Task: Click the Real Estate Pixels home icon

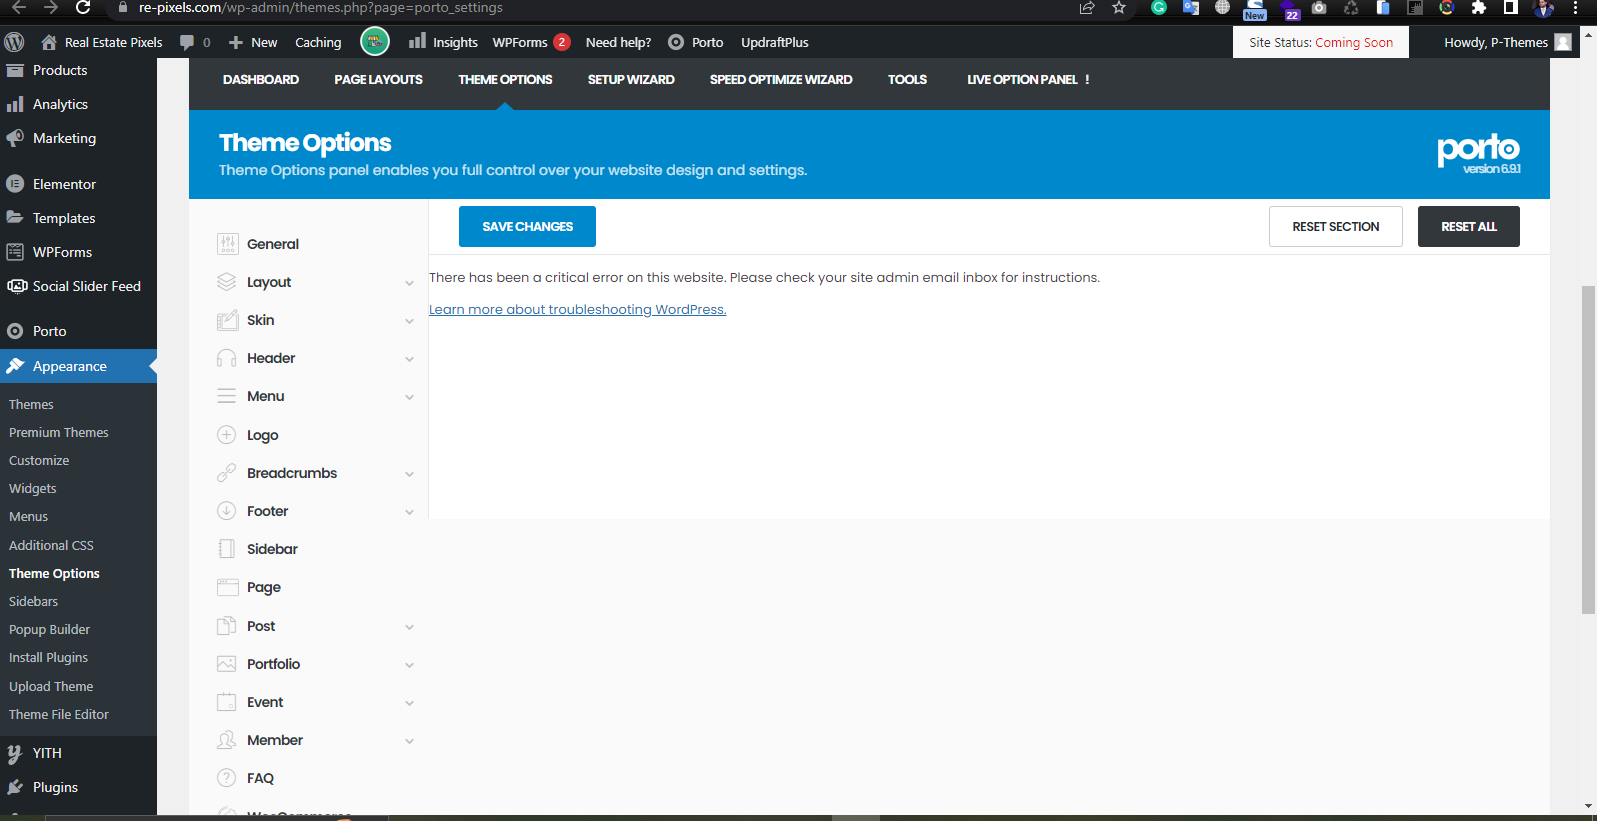Action: click(49, 42)
